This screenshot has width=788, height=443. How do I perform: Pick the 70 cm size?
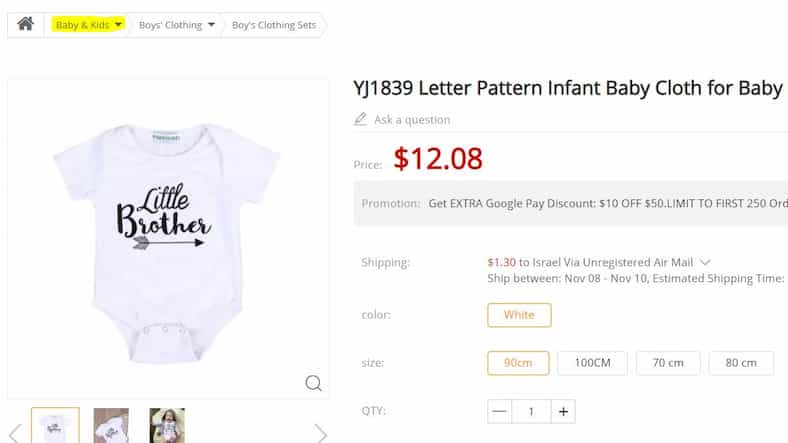[x=667, y=362]
